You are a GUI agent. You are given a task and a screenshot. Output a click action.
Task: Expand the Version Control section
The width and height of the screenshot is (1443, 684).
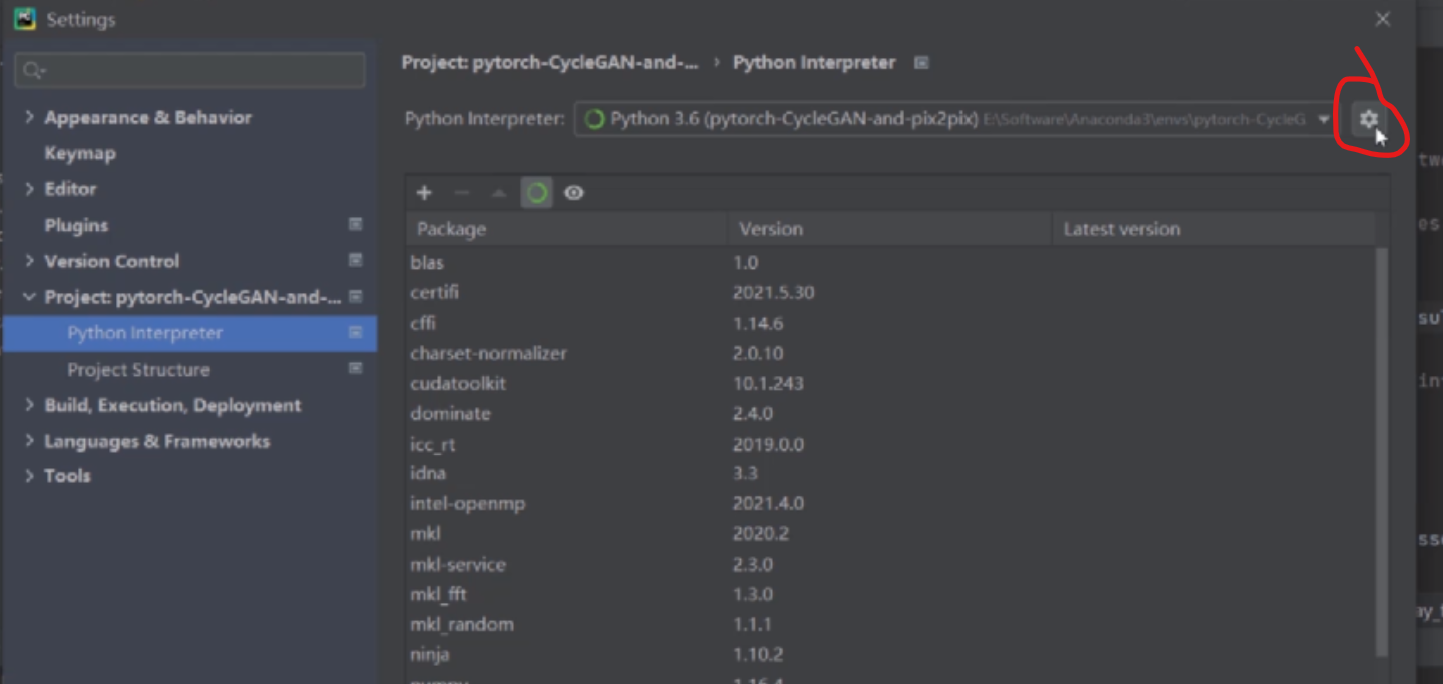29,261
